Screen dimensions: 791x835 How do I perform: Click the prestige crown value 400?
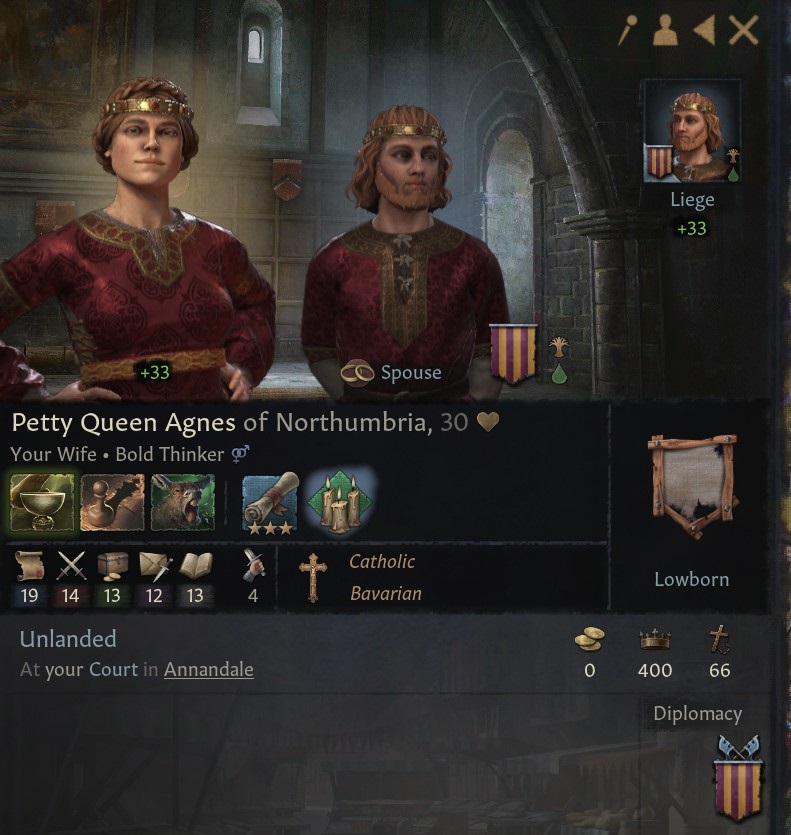[x=655, y=670]
